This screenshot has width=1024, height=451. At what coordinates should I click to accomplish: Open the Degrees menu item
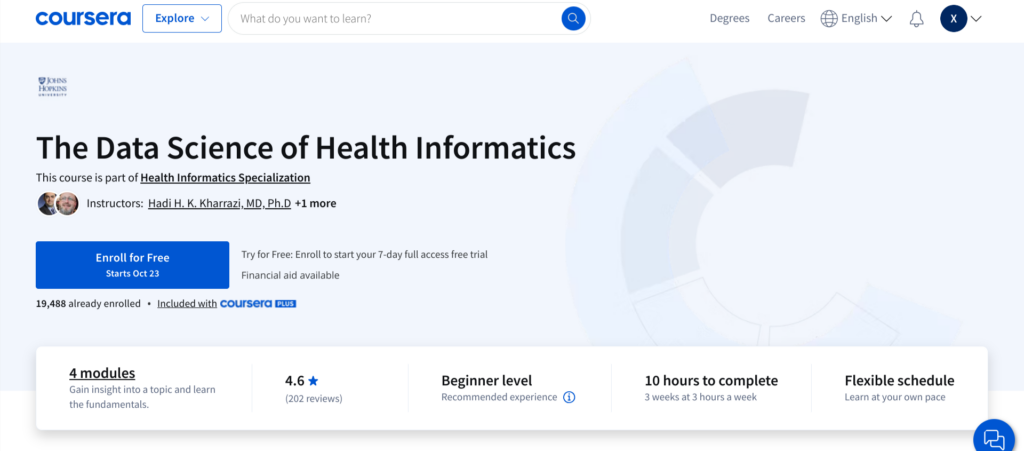click(729, 18)
